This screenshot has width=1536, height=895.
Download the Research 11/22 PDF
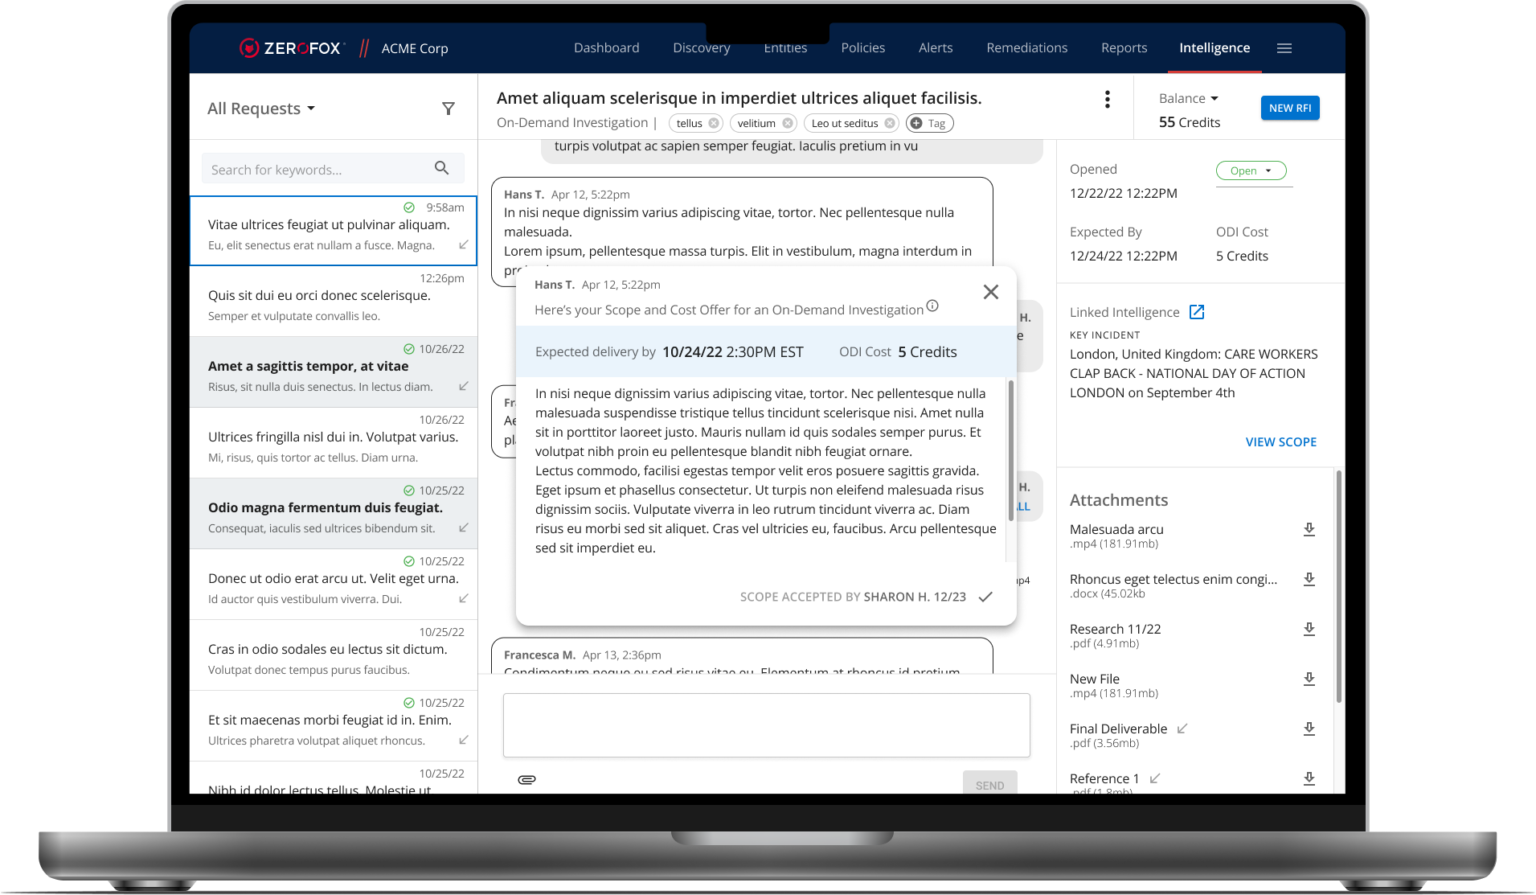click(x=1308, y=630)
